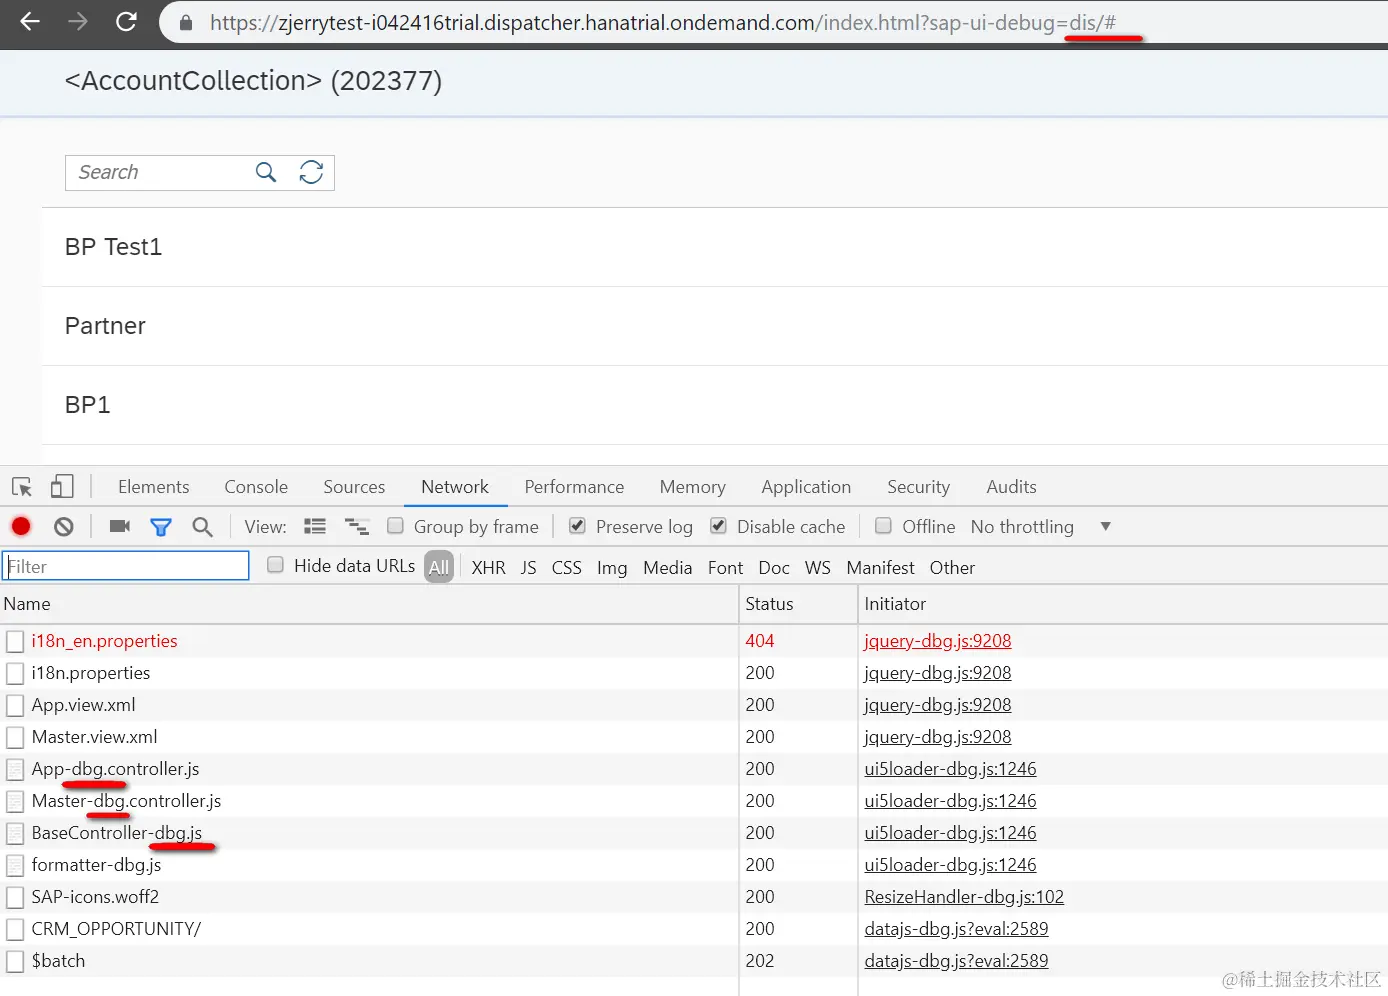1388x996 pixels.
Task: Click the magnifier icon in Search field
Action: point(266,172)
